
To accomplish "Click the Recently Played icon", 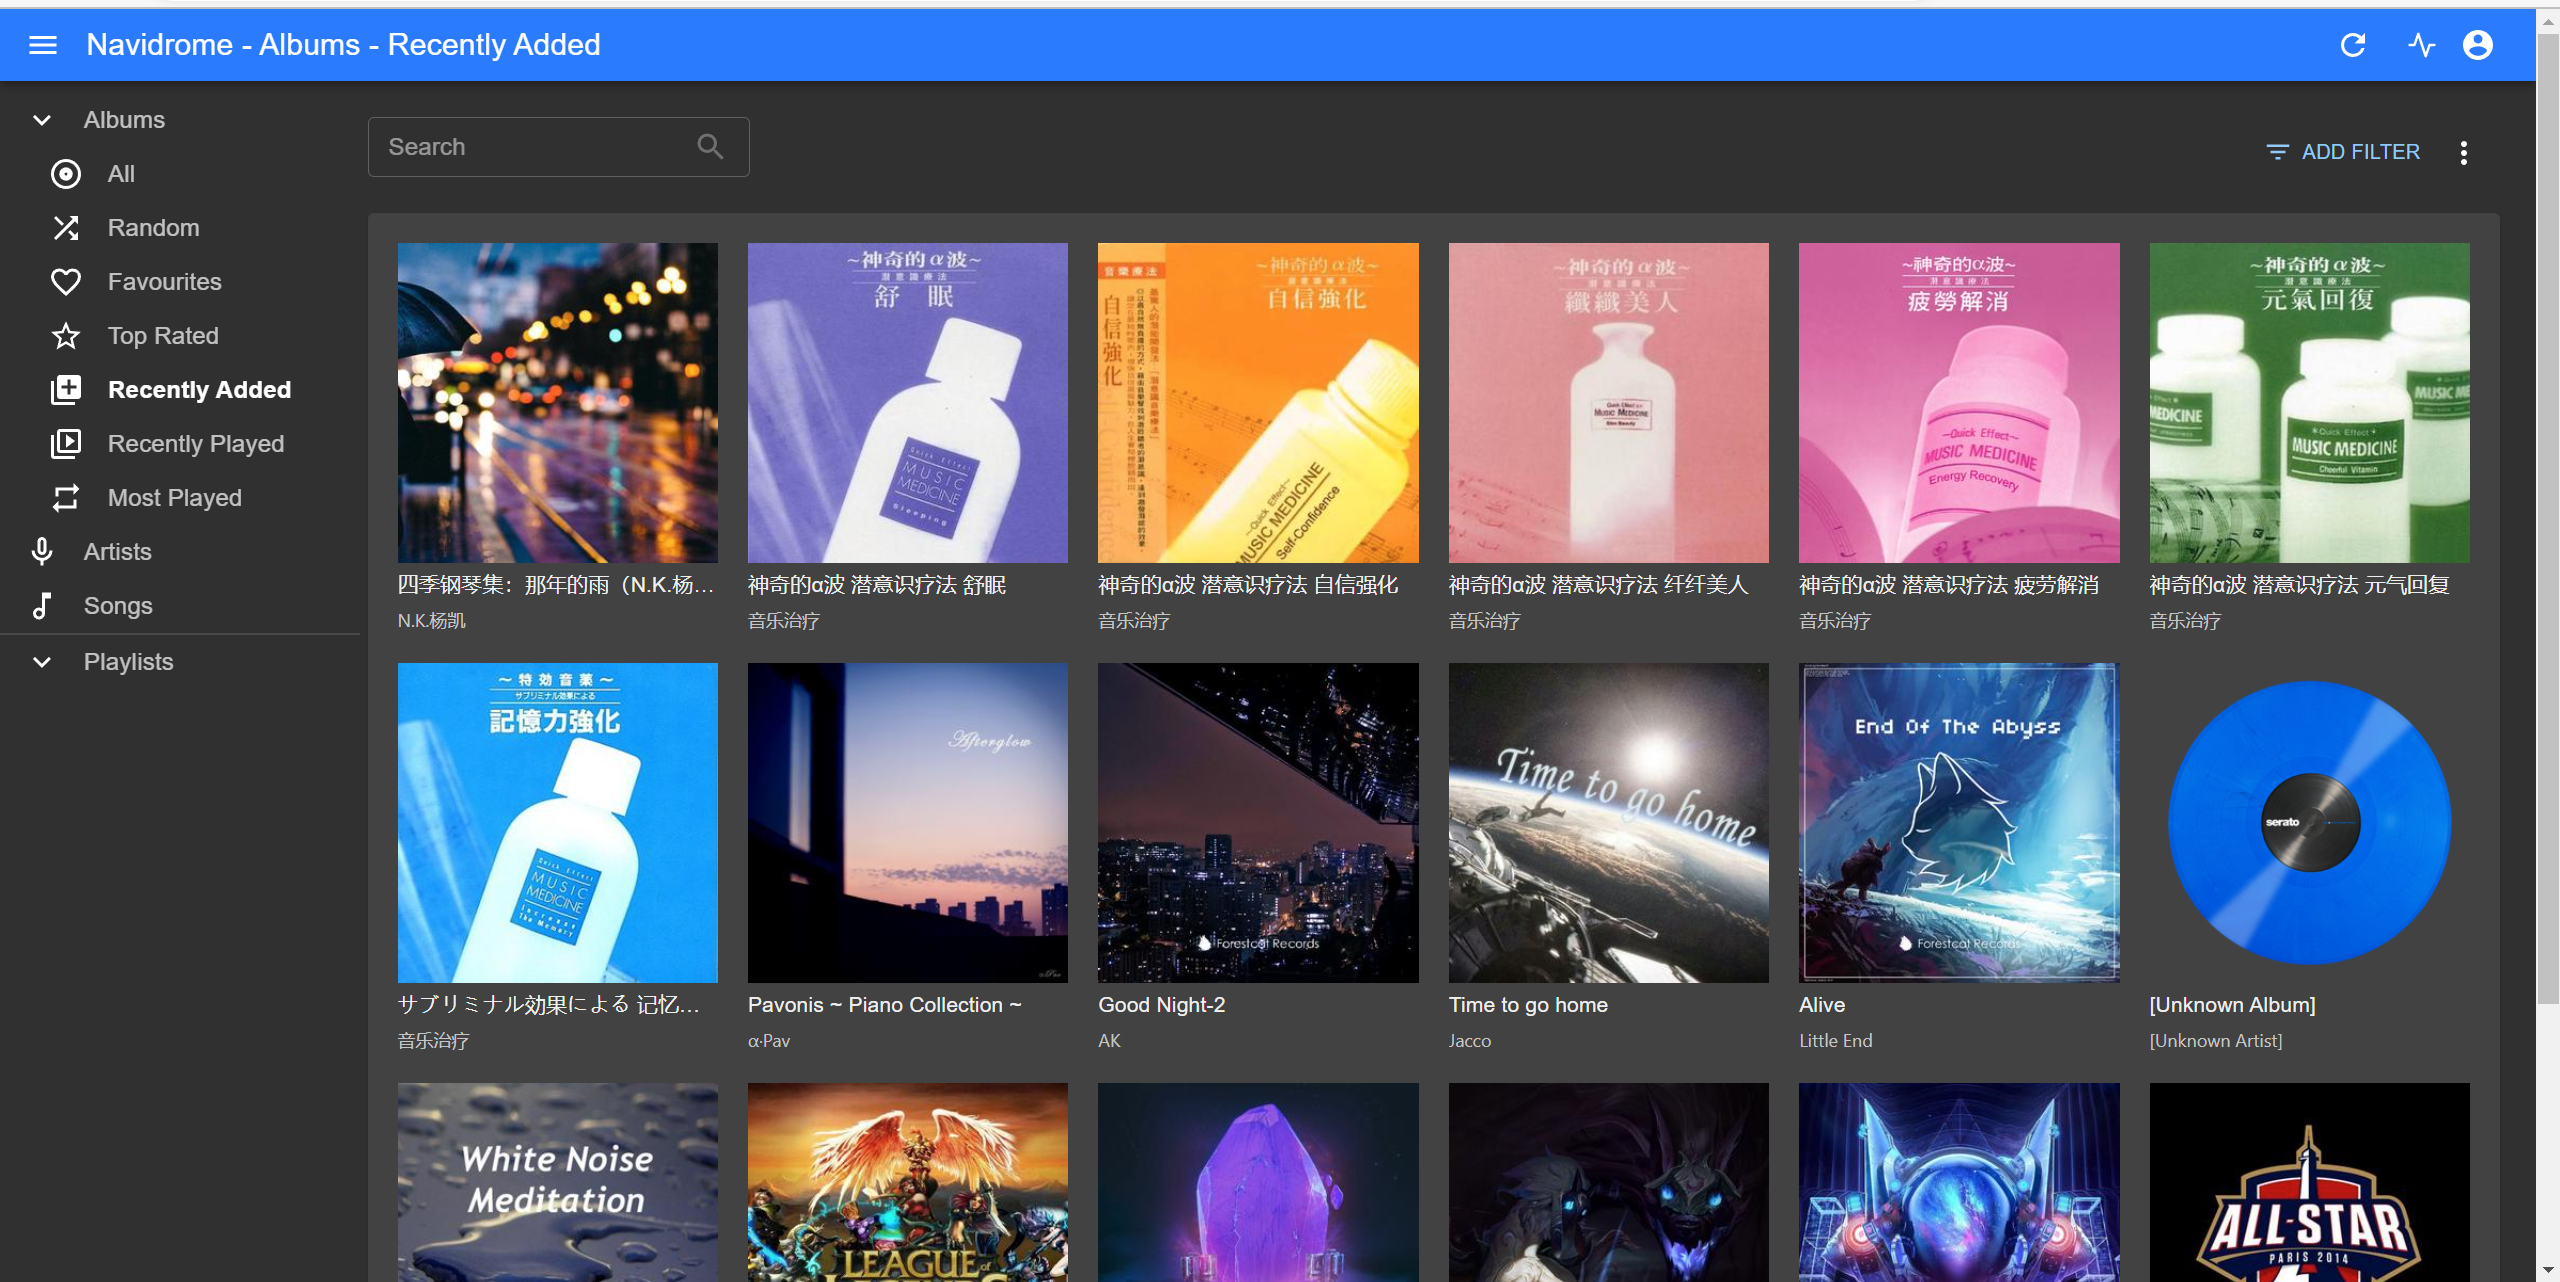I will 66,444.
